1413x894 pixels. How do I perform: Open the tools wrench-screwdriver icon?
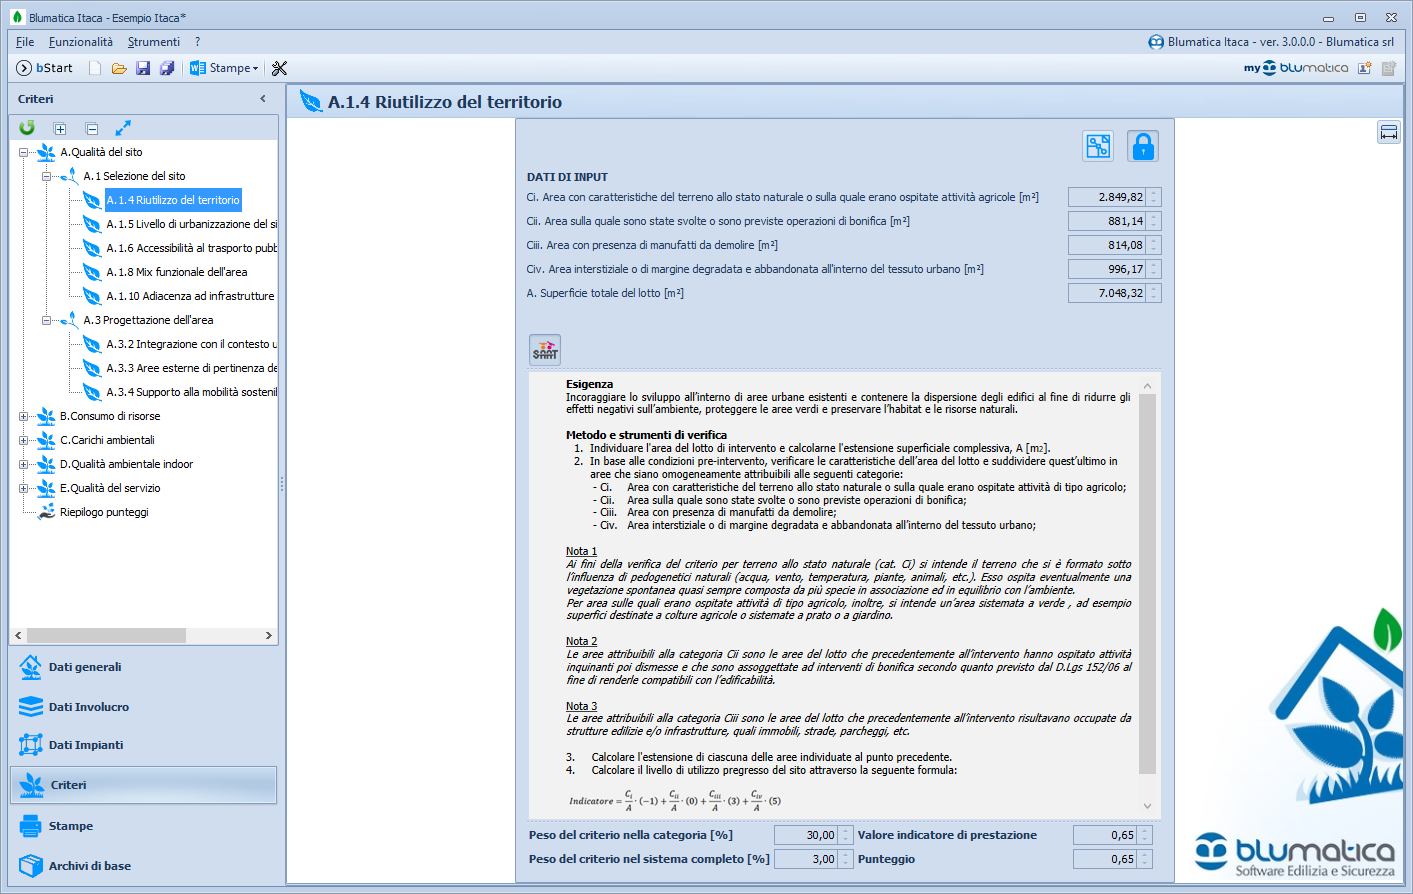pos(279,68)
